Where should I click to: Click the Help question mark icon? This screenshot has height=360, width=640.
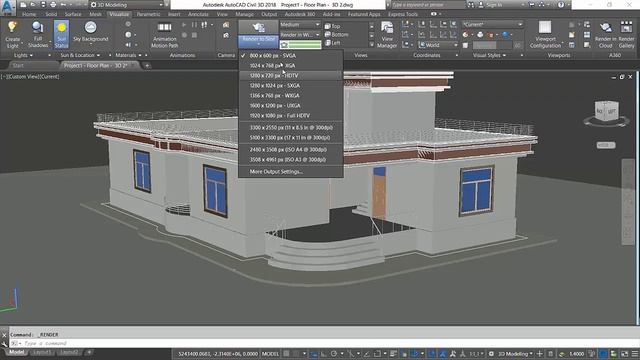(x=561, y=5)
